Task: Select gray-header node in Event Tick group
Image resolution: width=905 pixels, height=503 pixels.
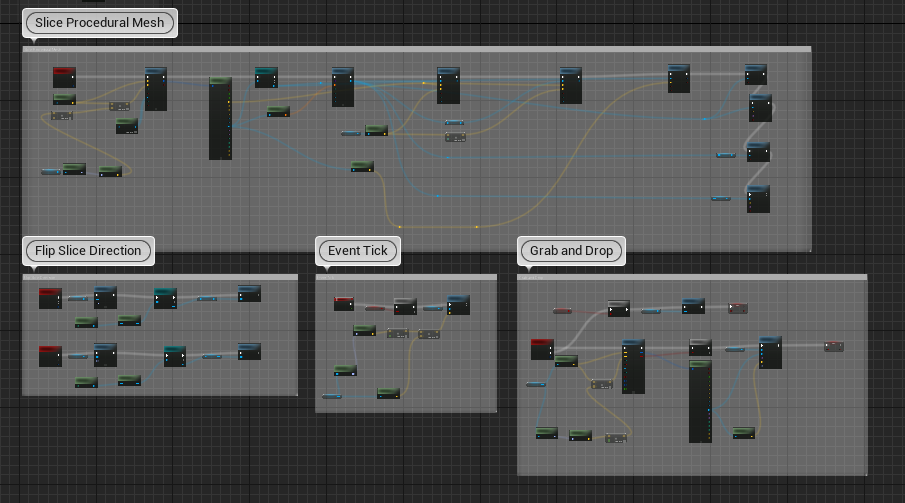Action: click(405, 307)
